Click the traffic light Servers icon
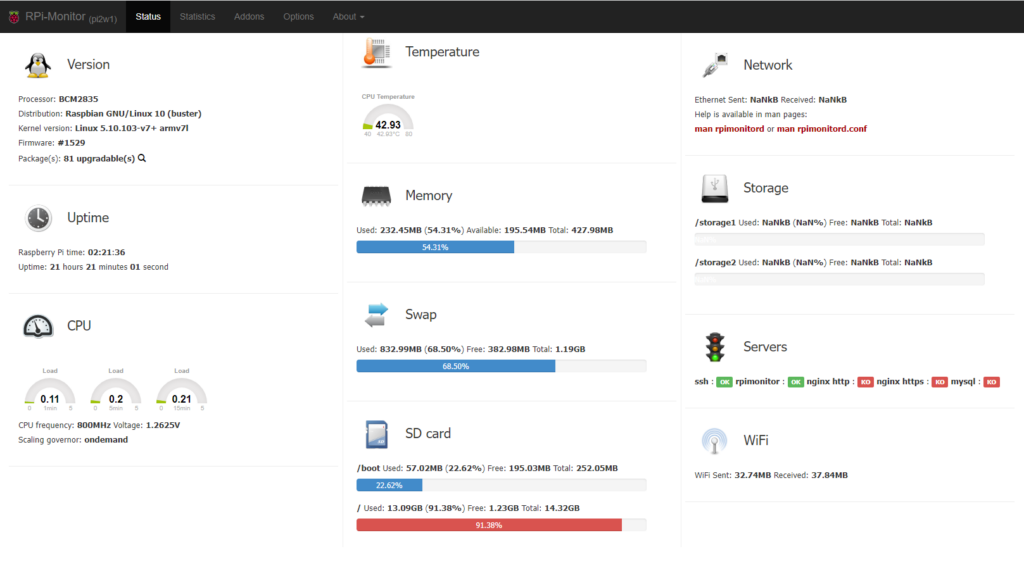Image resolution: width=1024 pixels, height=566 pixels. [714, 347]
